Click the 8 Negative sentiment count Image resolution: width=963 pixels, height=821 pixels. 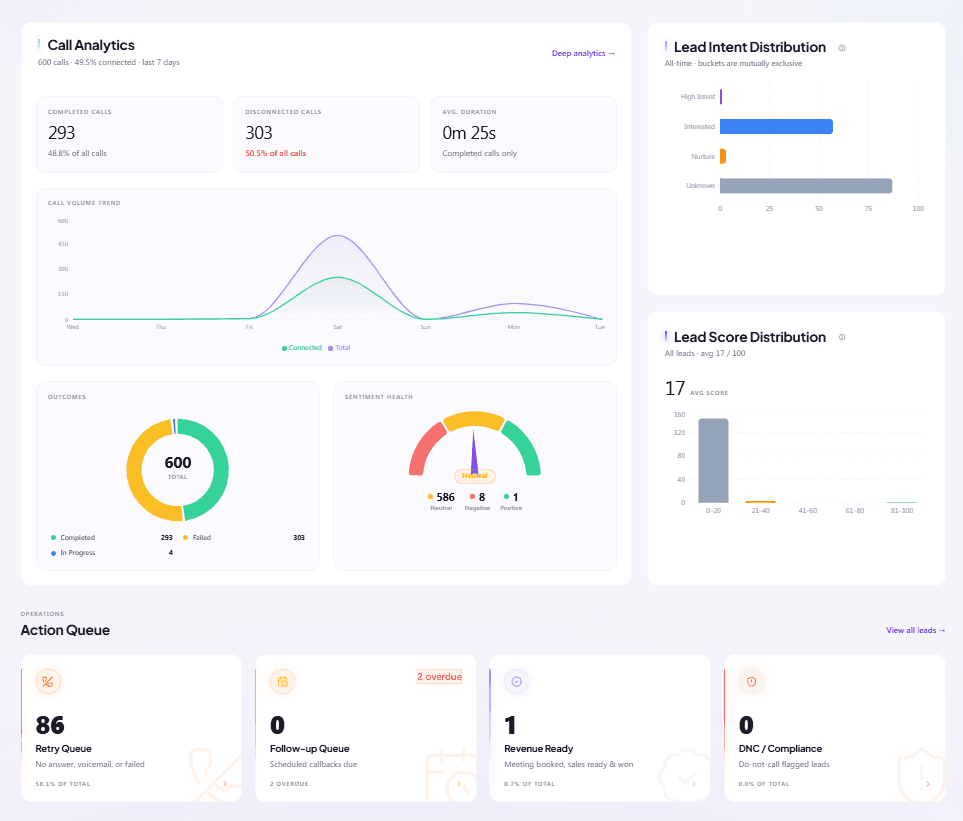(x=482, y=497)
